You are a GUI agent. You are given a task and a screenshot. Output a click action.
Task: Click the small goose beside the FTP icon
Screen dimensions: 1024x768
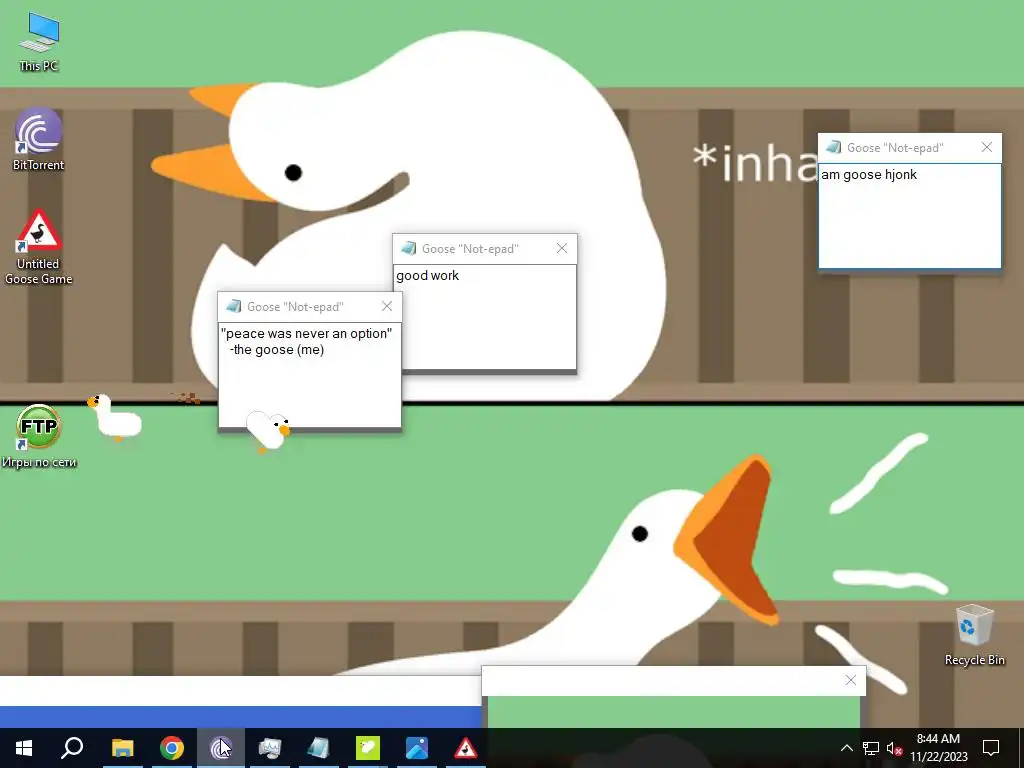point(114,417)
